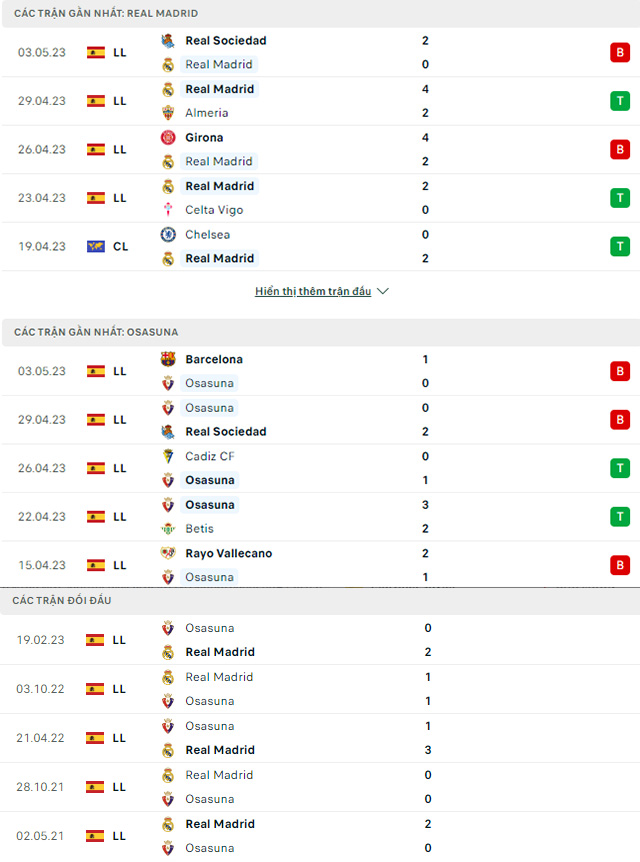Click the Almeria club crest
640x862 pixels.
(x=168, y=113)
